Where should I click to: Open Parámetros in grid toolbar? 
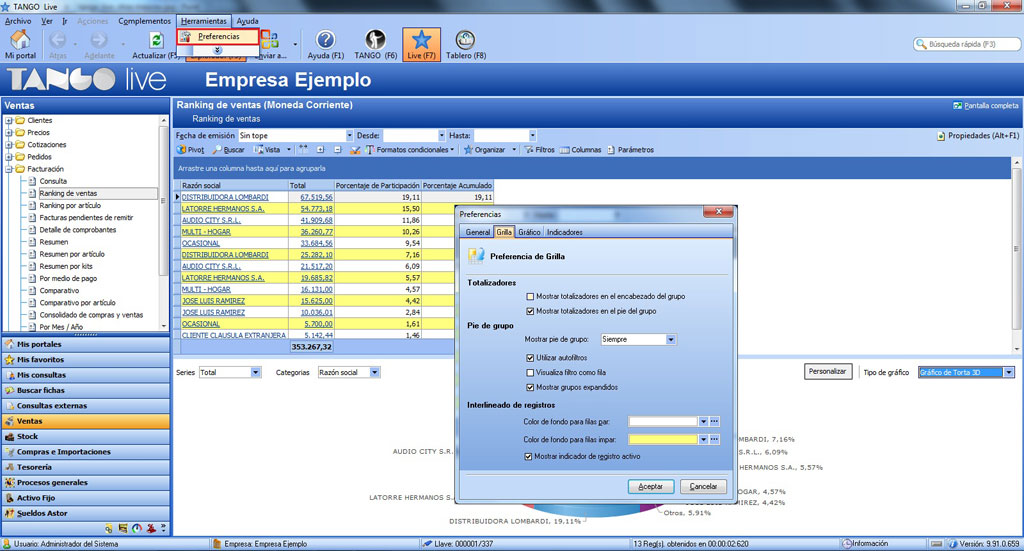point(630,150)
